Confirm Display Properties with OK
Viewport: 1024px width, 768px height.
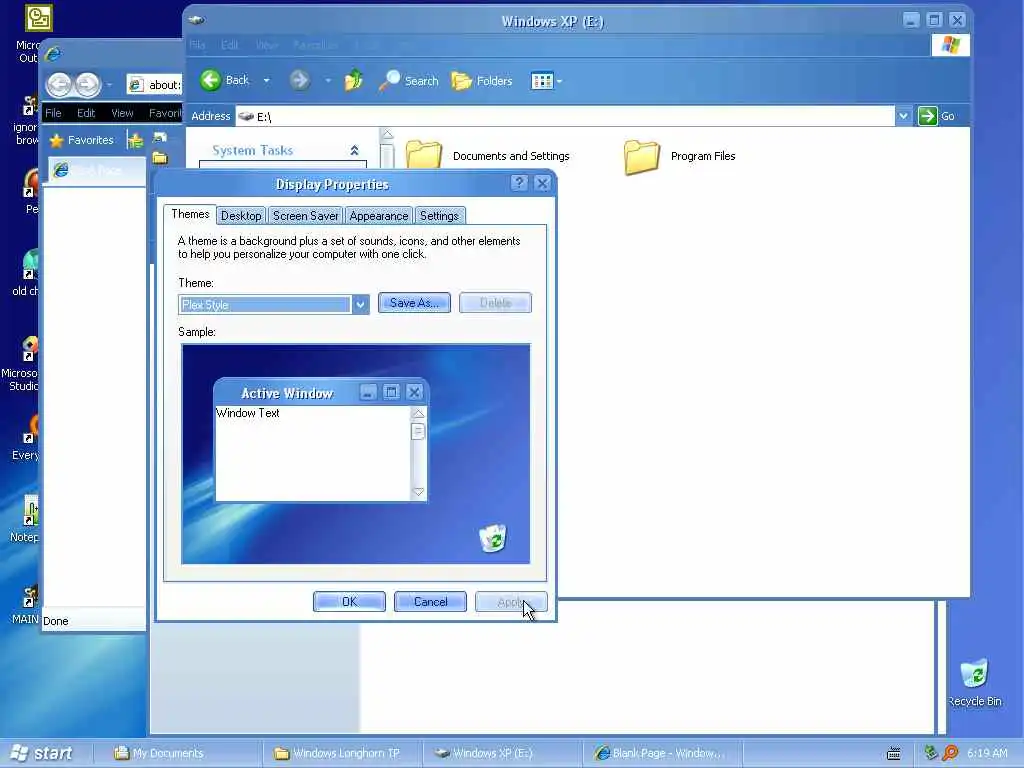click(x=349, y=601)
